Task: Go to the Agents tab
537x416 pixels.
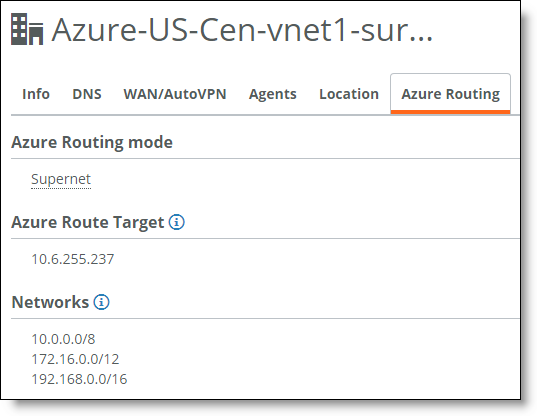Action: click(x=273, y=94)
